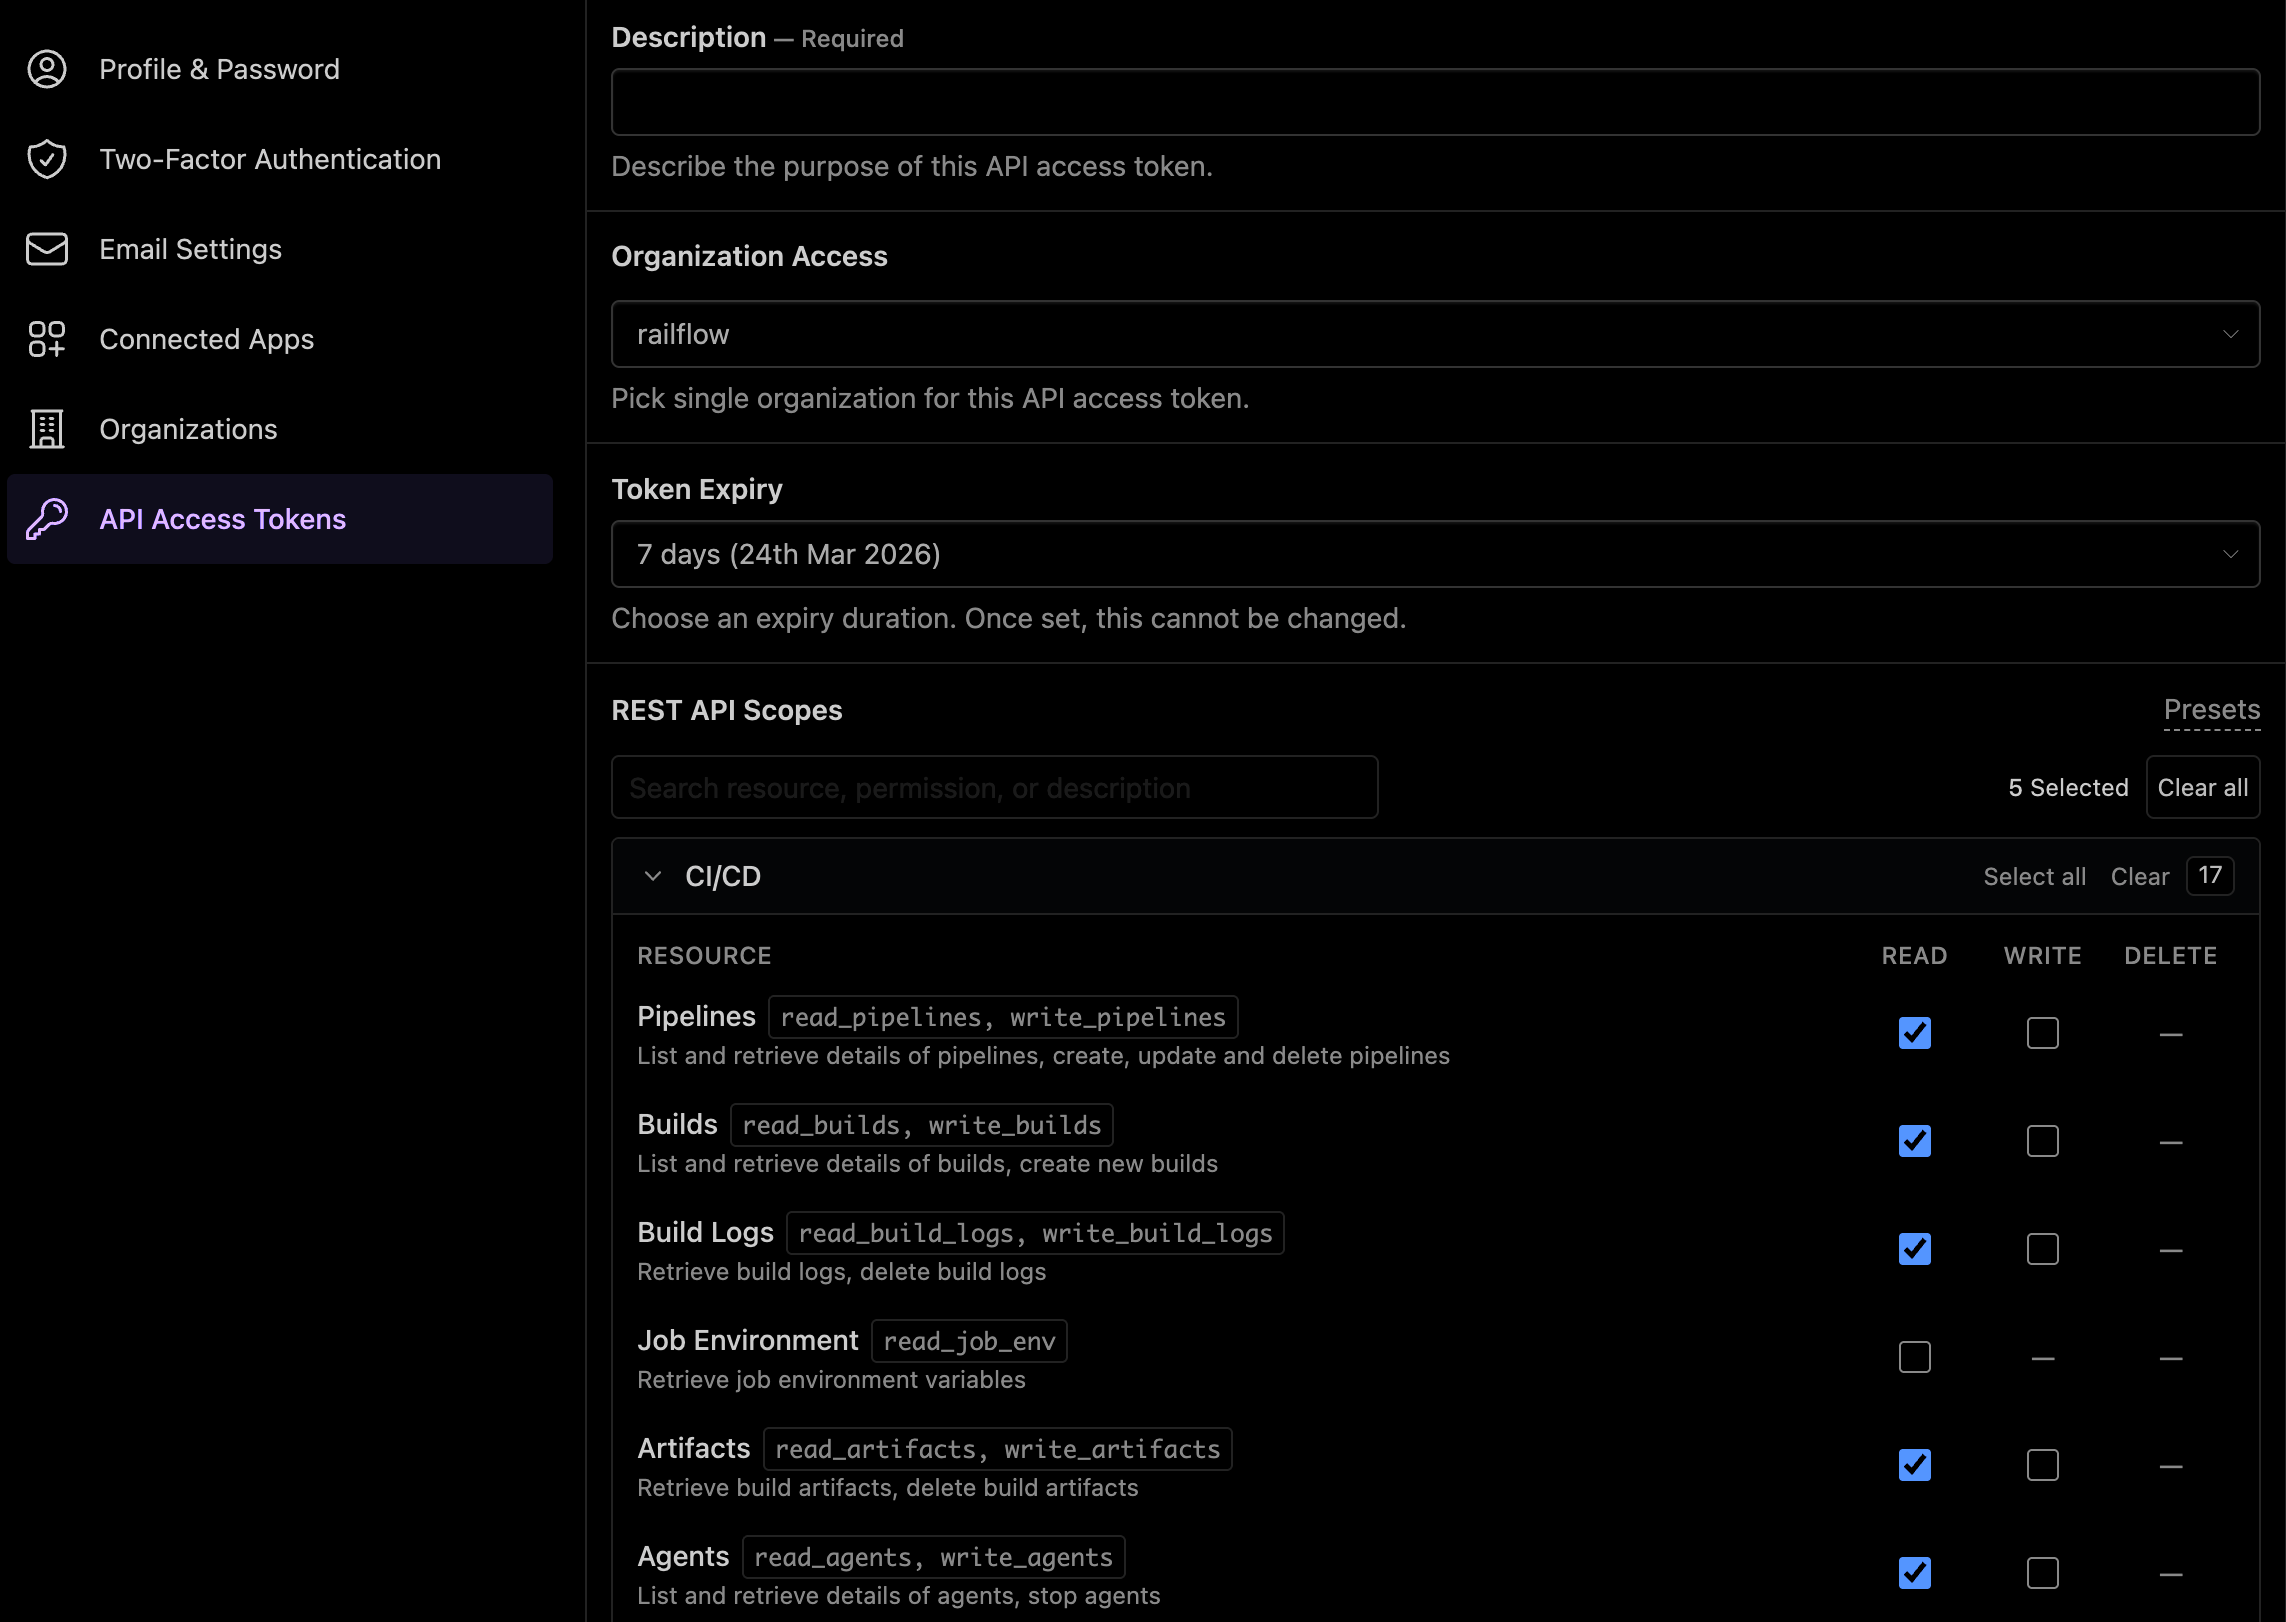Open the Organization Access railflow dropdown

(1435, 334)
